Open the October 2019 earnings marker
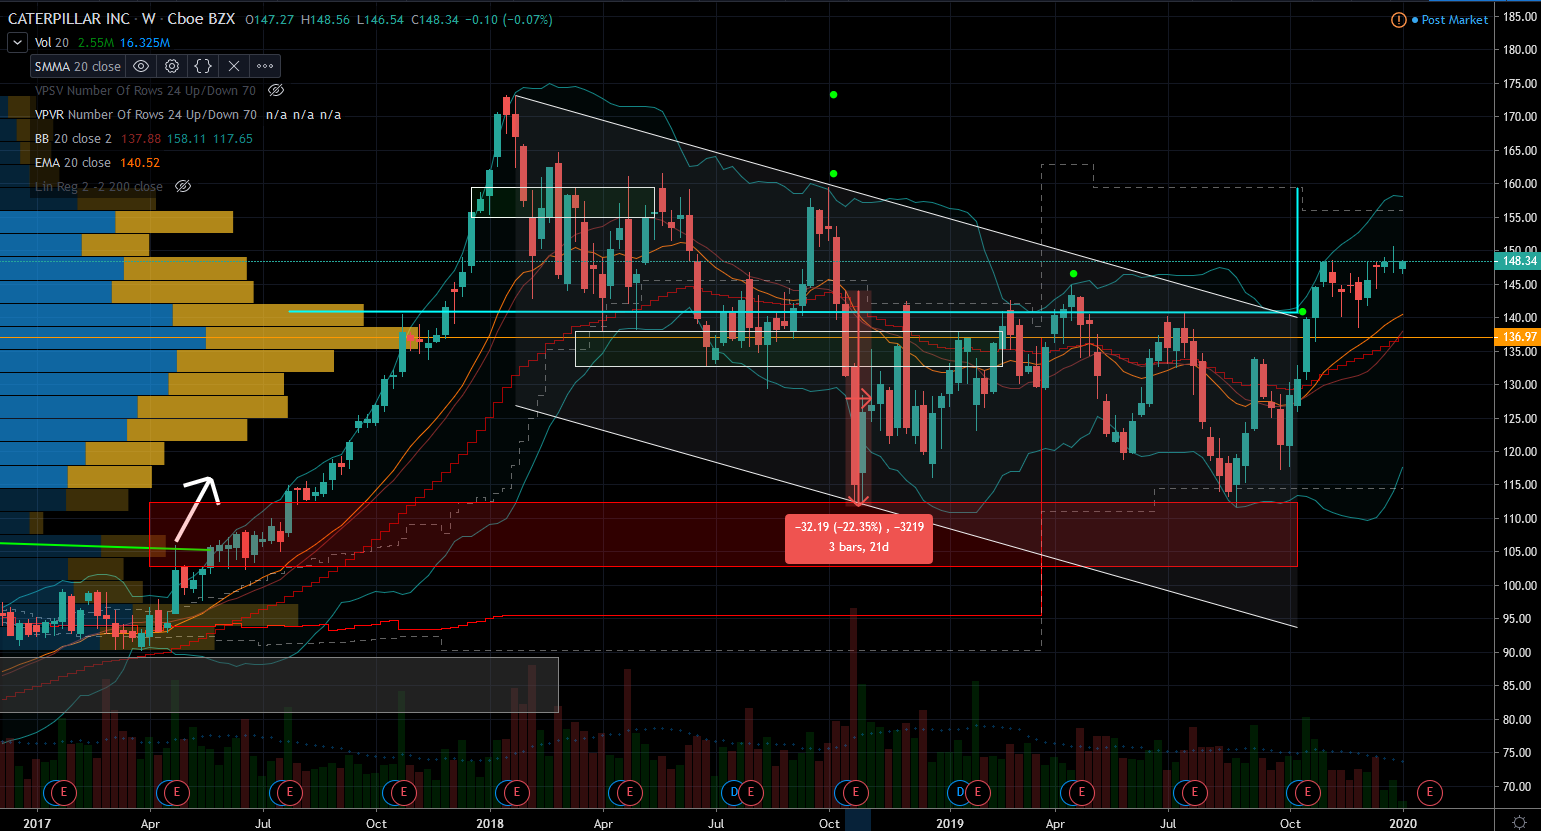Viewport: 1541px width, 831px height. [x=1307, y=792]
